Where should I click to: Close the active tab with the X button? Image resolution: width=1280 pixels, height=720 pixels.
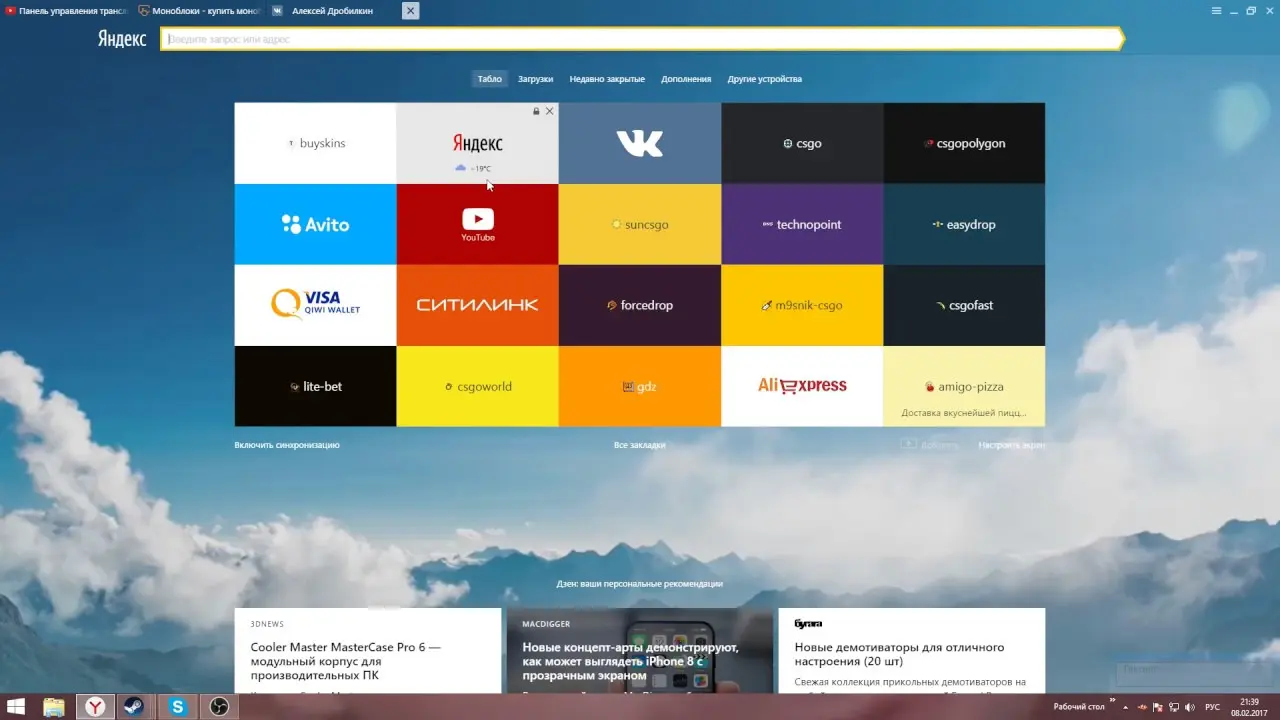click(x=410, y=11)
